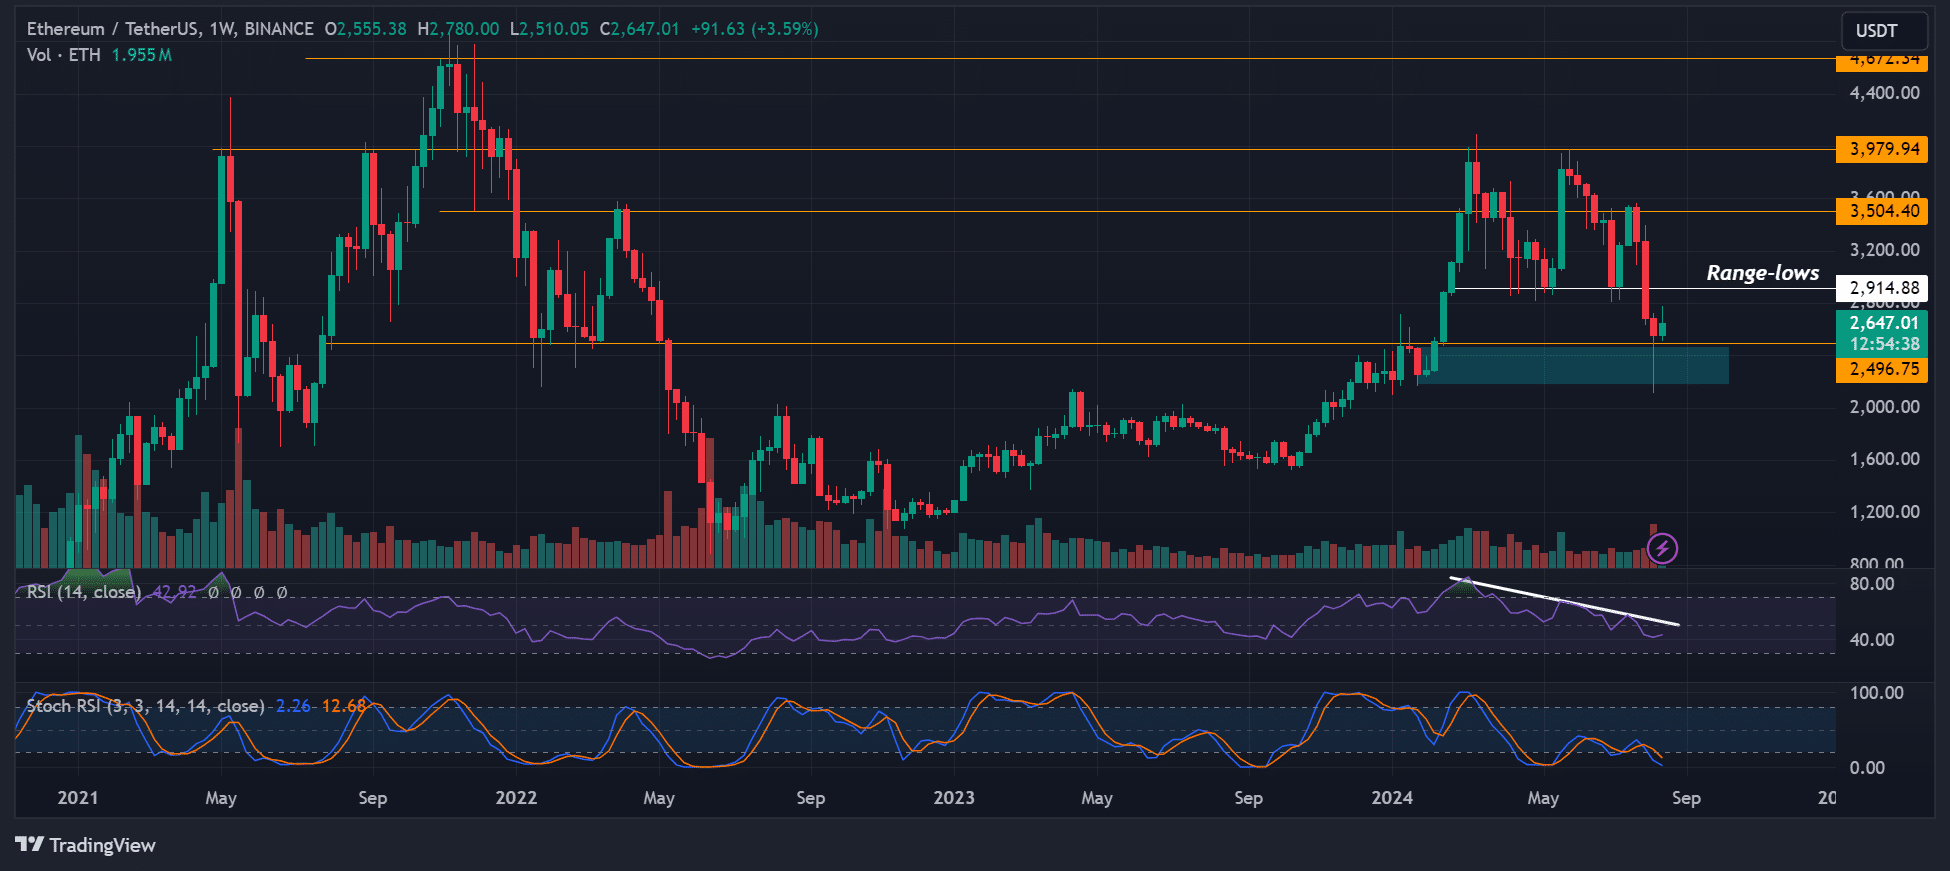The width and height of the screenshot is (1950, 871).
Task: Click the 2023 label on time axis
Action: click(954, 798)
